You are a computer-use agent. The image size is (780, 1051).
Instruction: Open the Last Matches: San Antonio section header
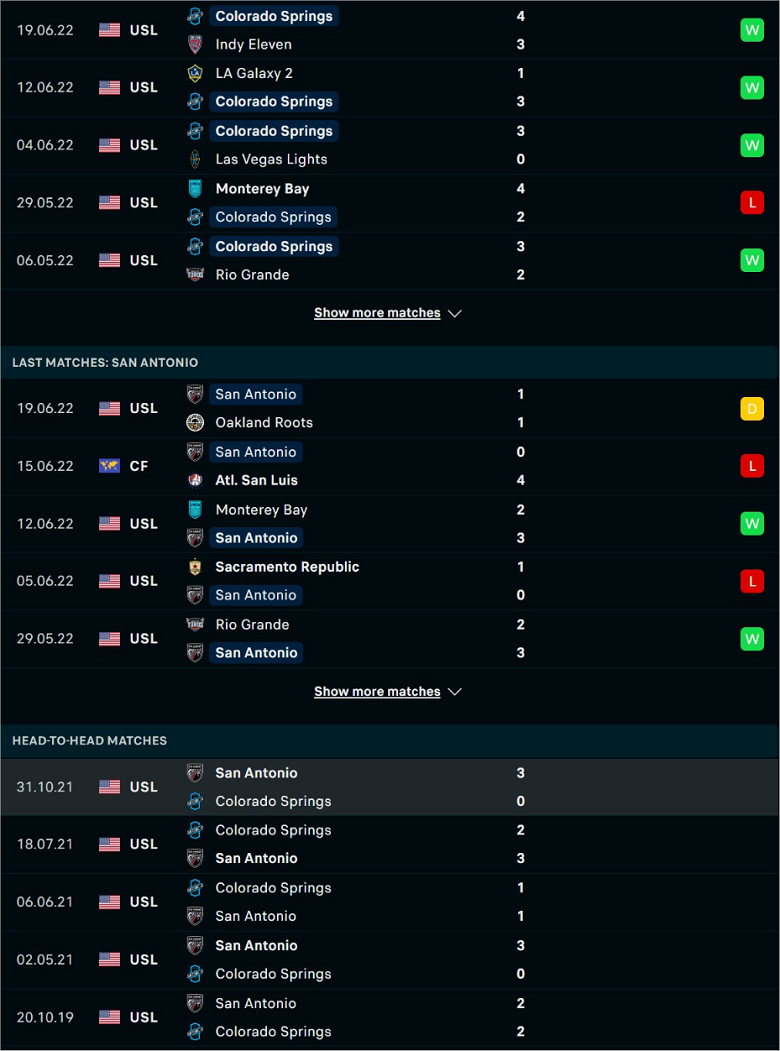pyautogui.click(x=389, y=363)
